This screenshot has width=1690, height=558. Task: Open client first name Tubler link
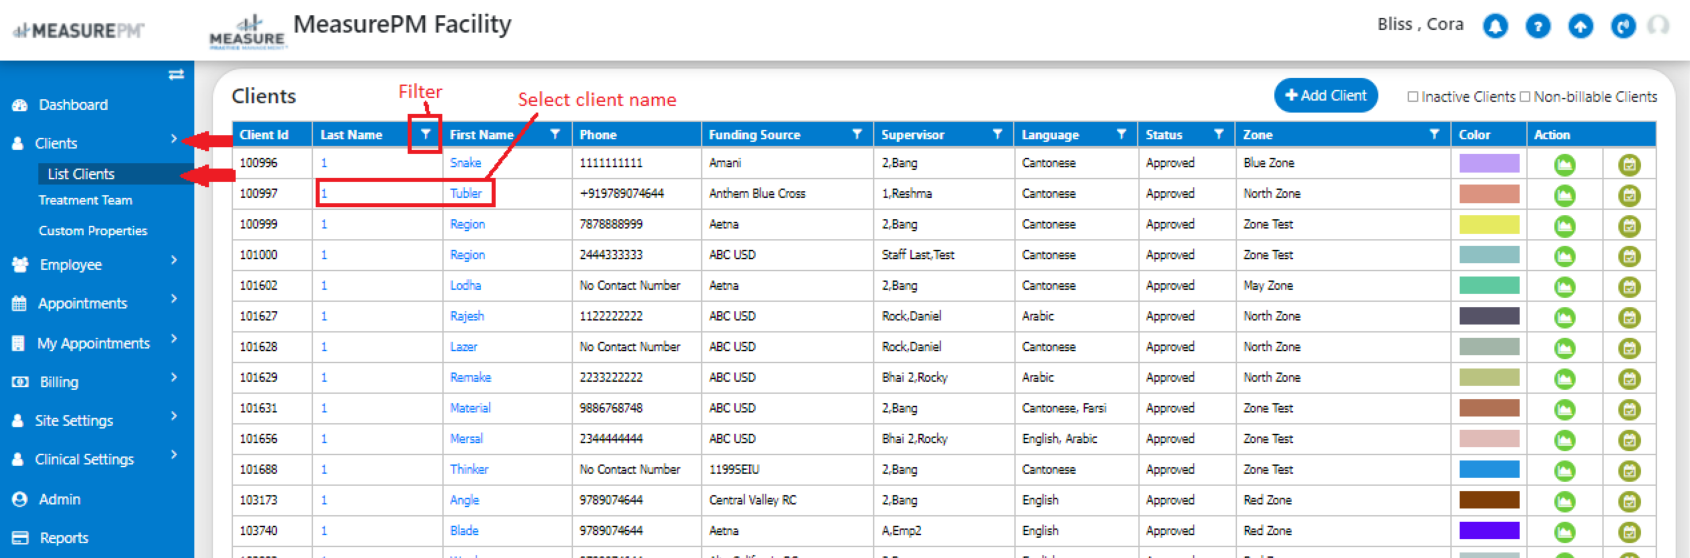coord(466,194)
